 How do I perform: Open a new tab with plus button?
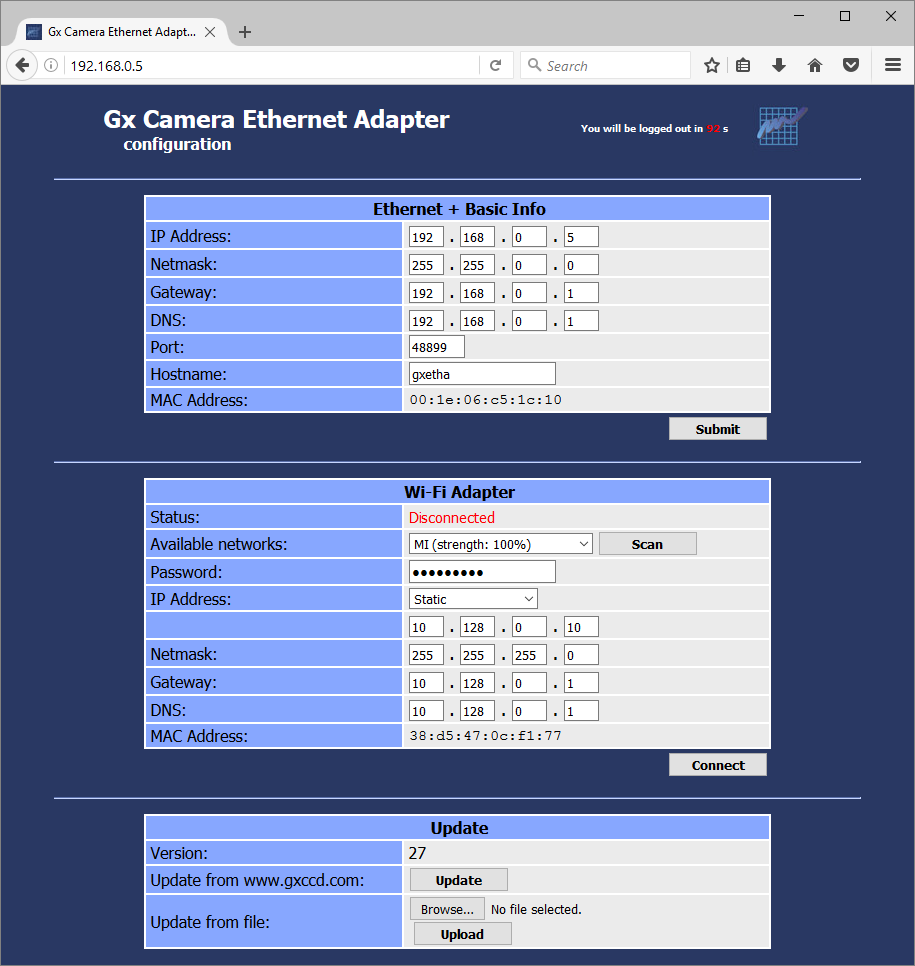pos(245,32)
